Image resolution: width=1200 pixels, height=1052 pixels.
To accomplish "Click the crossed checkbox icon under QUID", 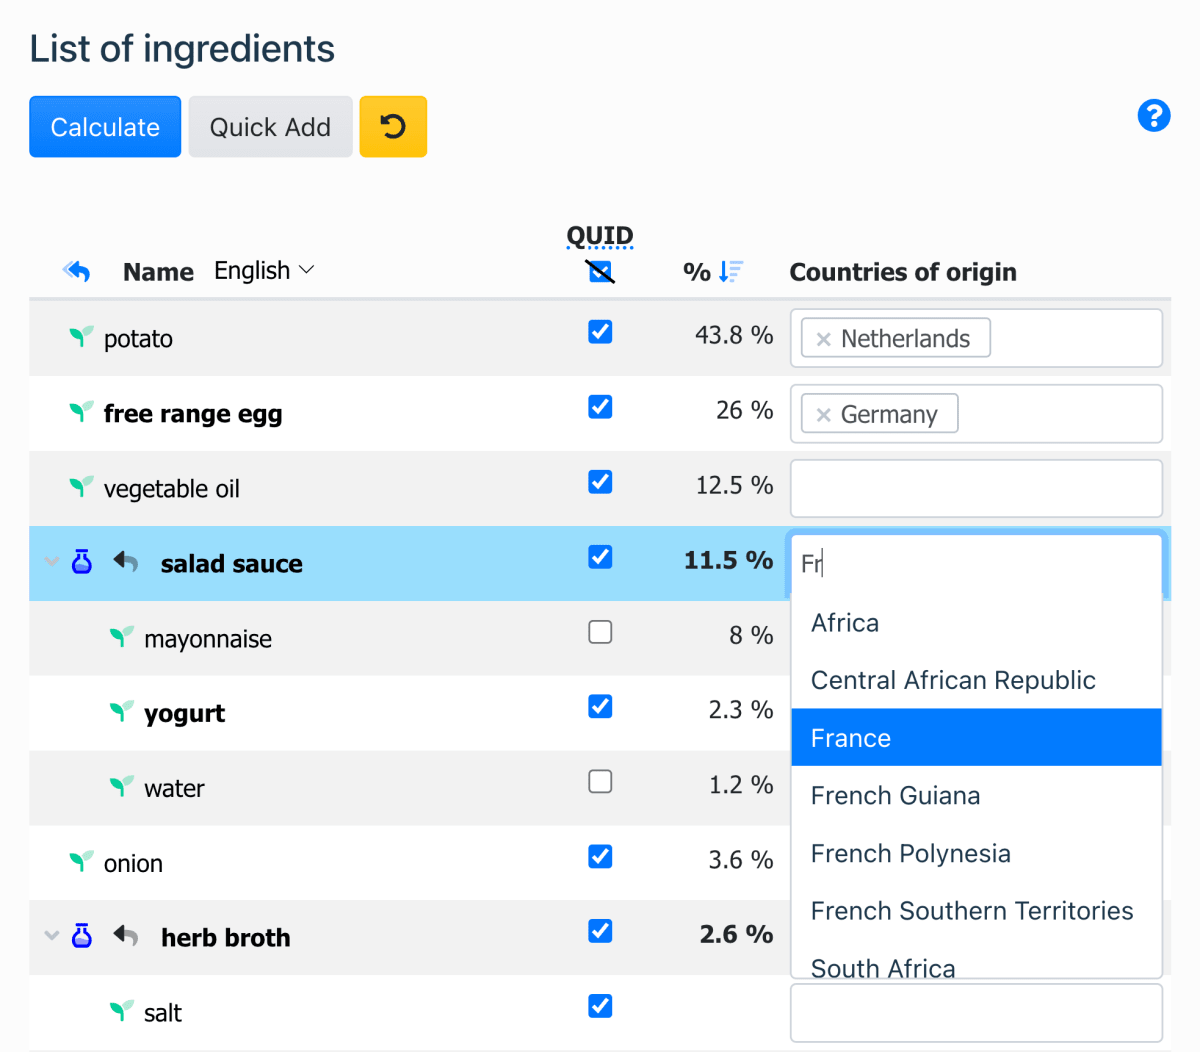I will click(x=600, y=270).
